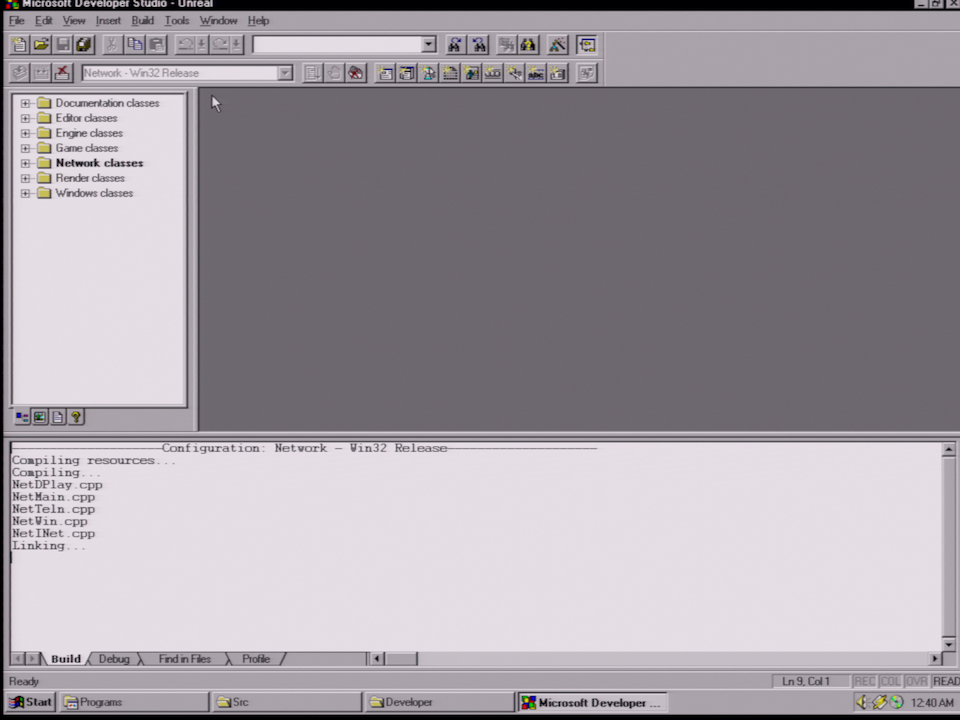Expand the Engine classes tree node
The image size is (960, 720).
[x=25, y=133]
